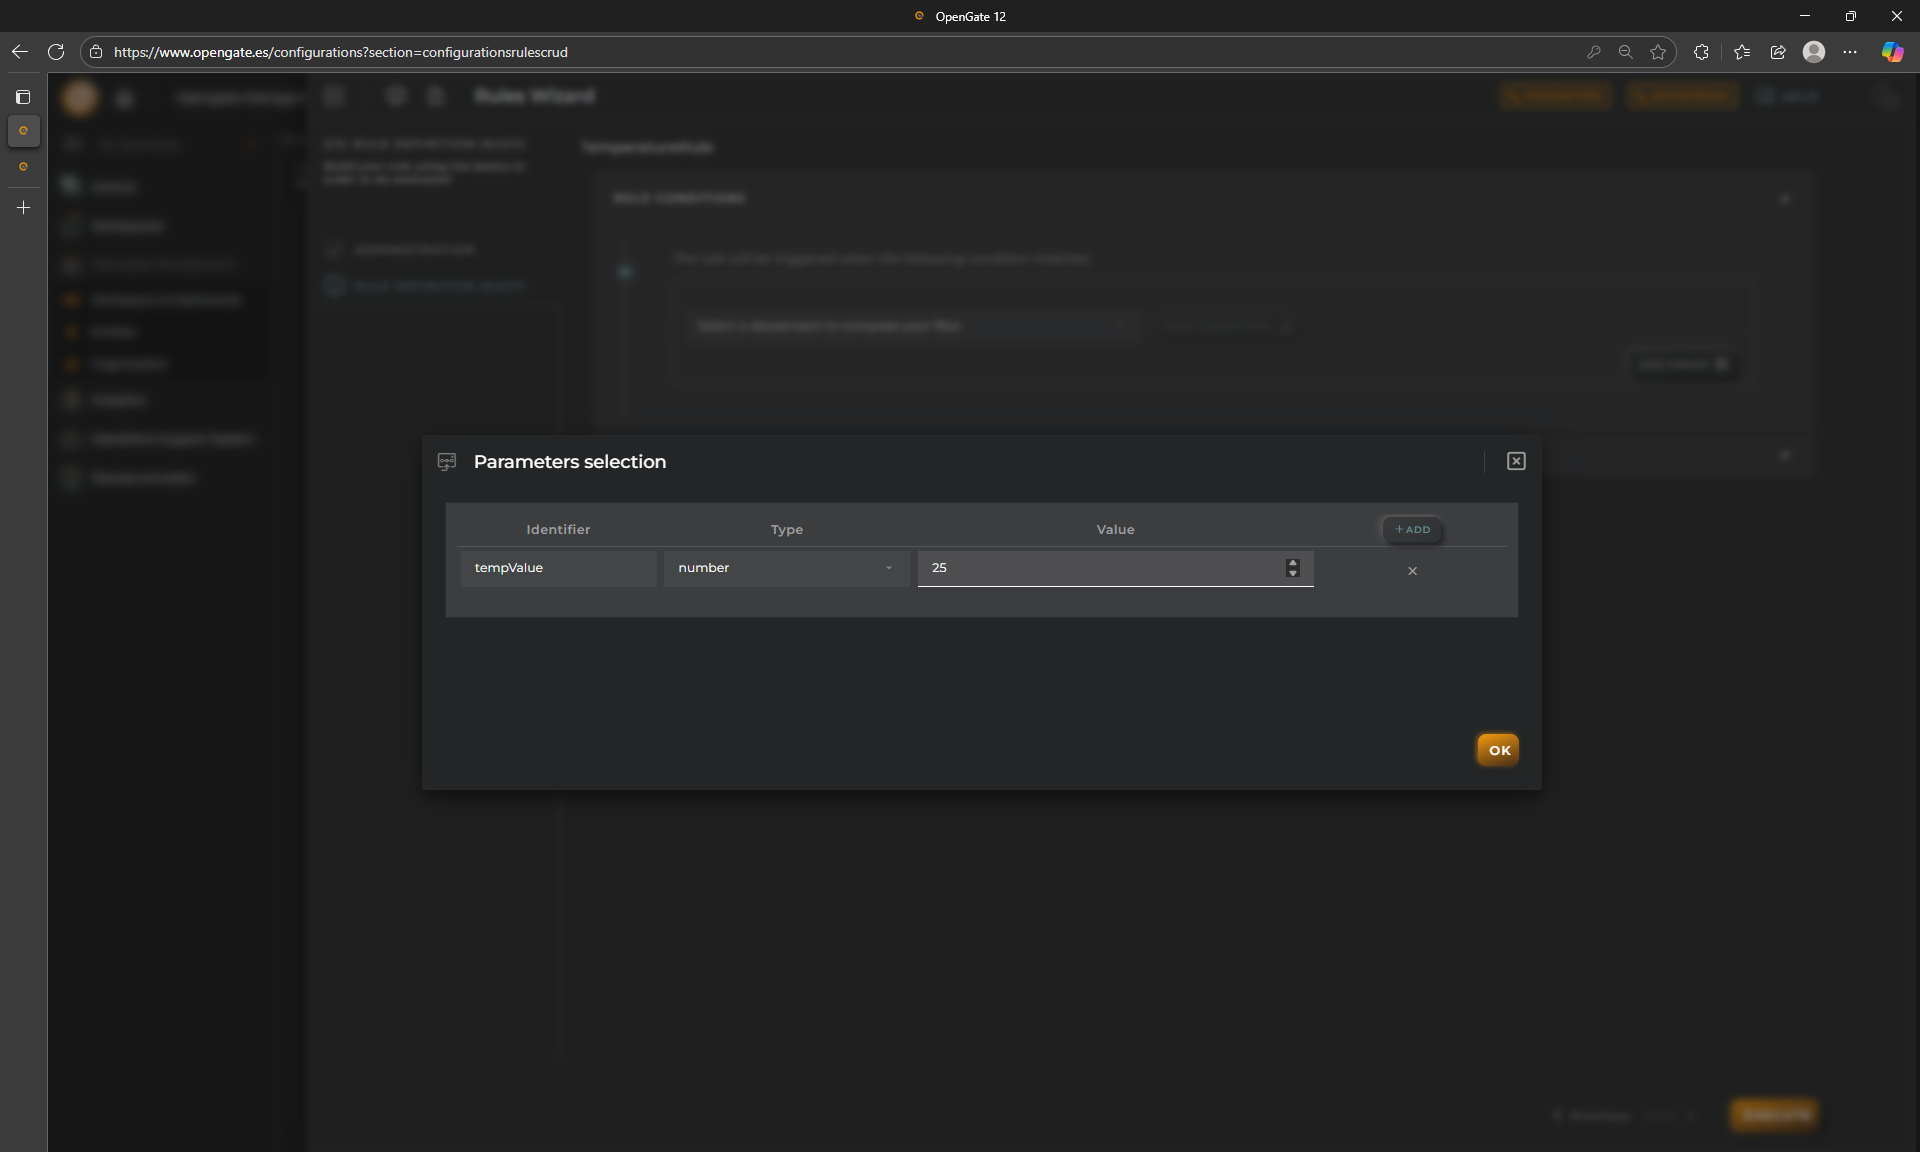Open the zoom-out magnifier icon in the address bar
This screenshot has height=1152, width=1920.
click(1626, 52)
